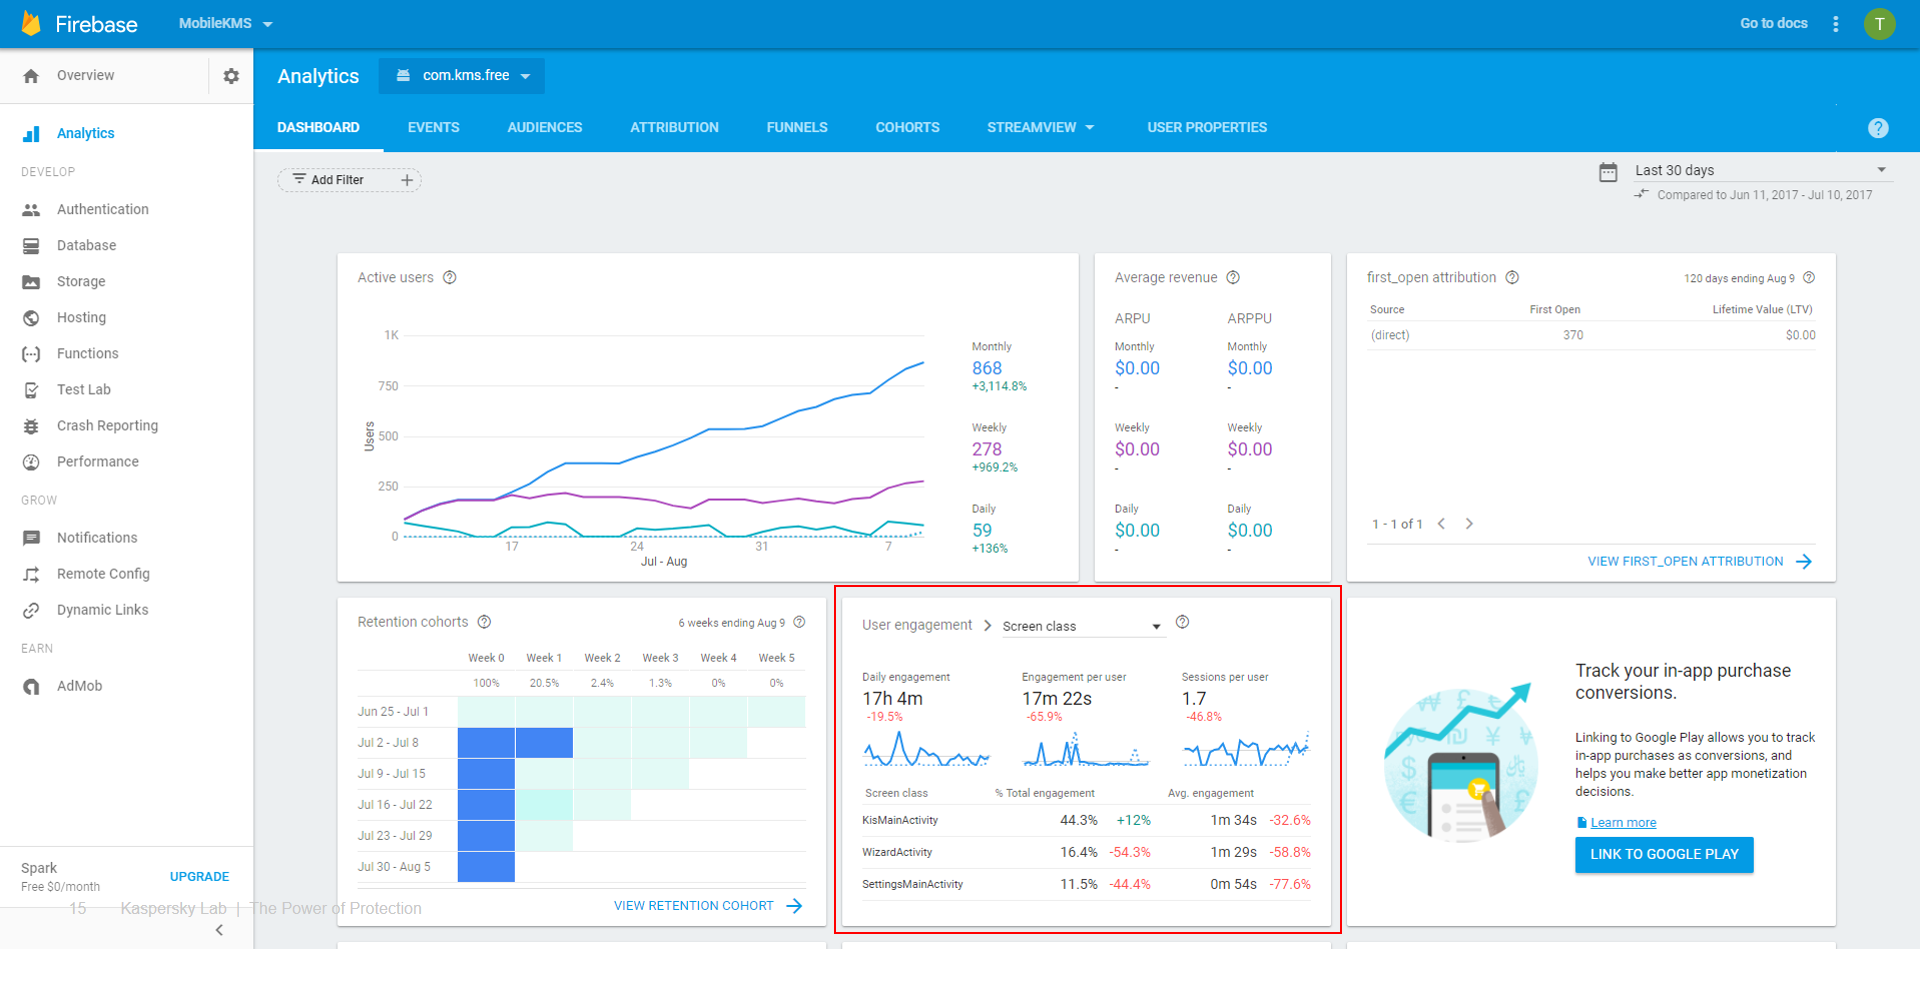The width and height of the screenshot is (1920, 984).
Task: Open the Screen class dropdown
Action: click(1082, 626)
